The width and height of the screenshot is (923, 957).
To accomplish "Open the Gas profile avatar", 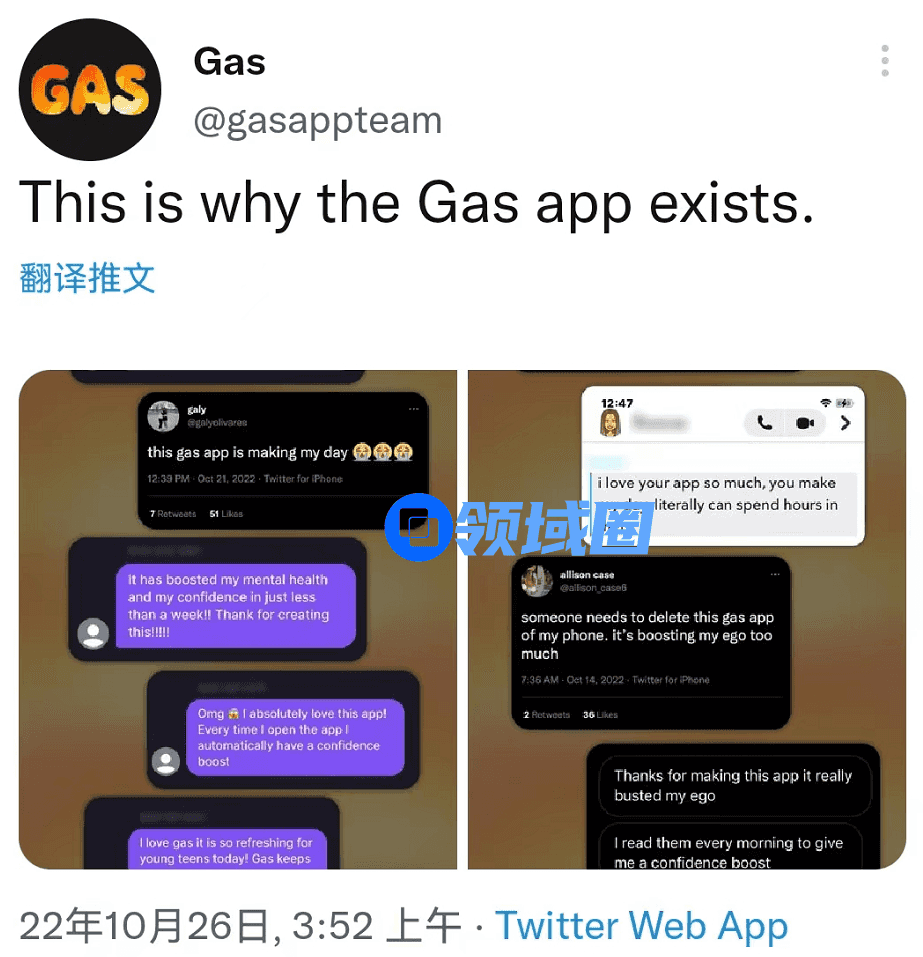I will 90,90.
